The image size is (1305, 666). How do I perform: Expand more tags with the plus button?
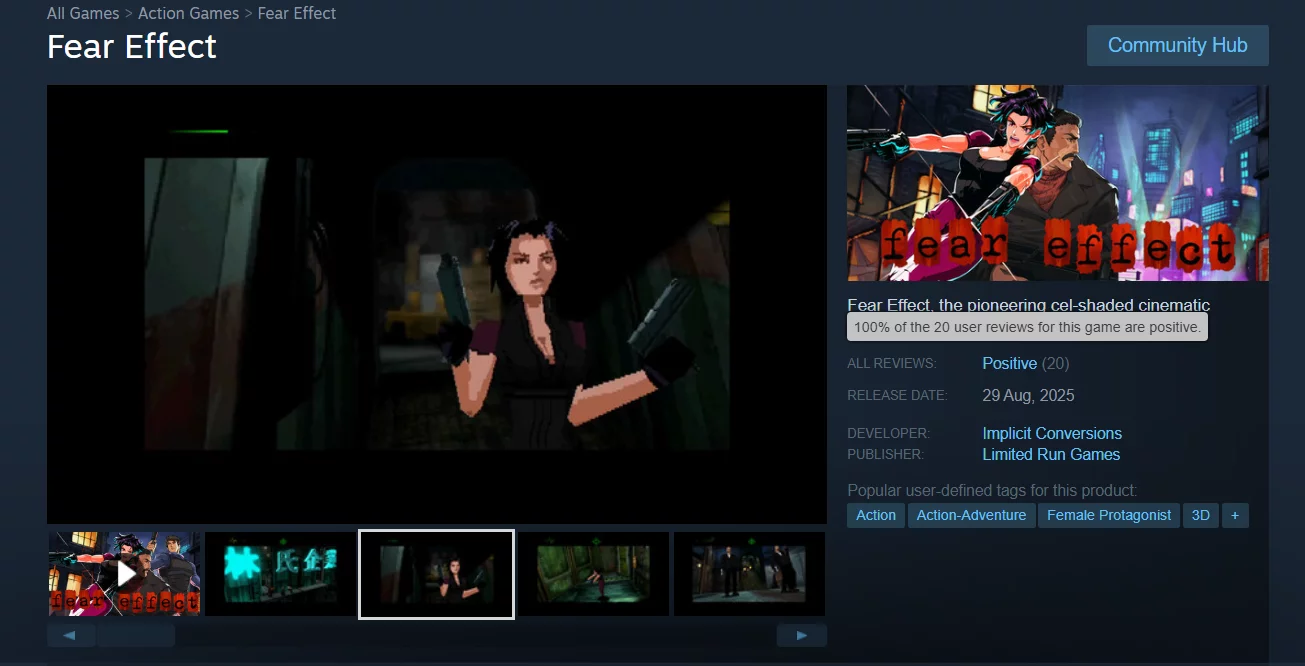(x=1235, y=515)
